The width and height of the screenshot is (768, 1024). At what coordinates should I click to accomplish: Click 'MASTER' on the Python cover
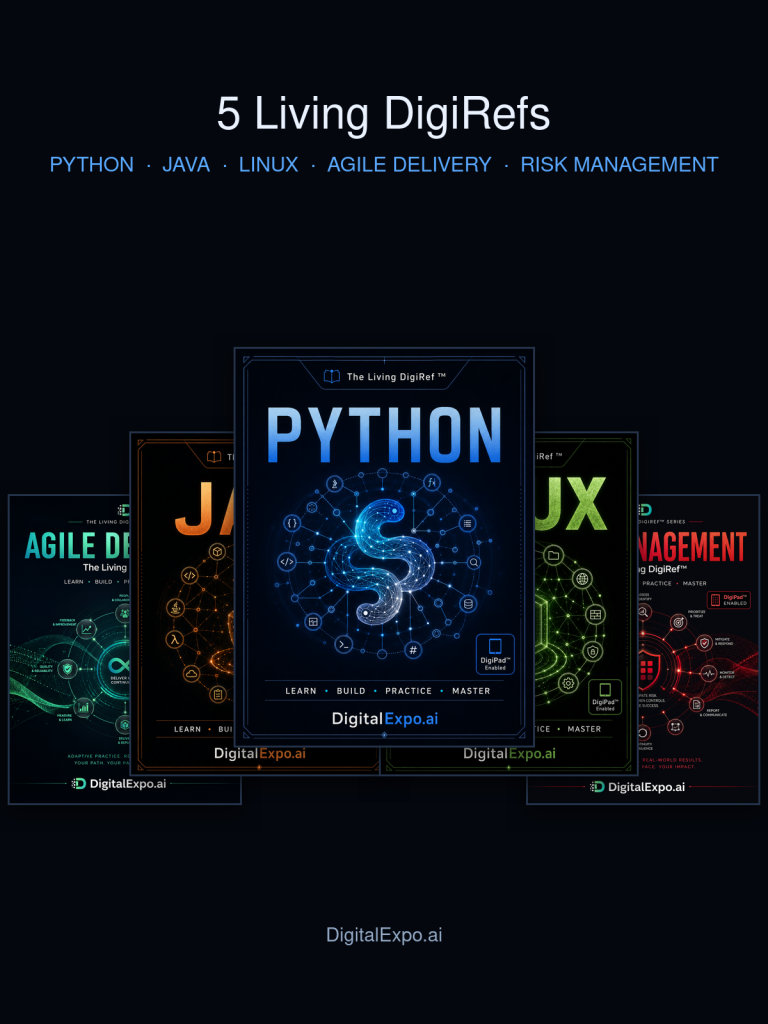pyautogui.click(x=471, y=691)
